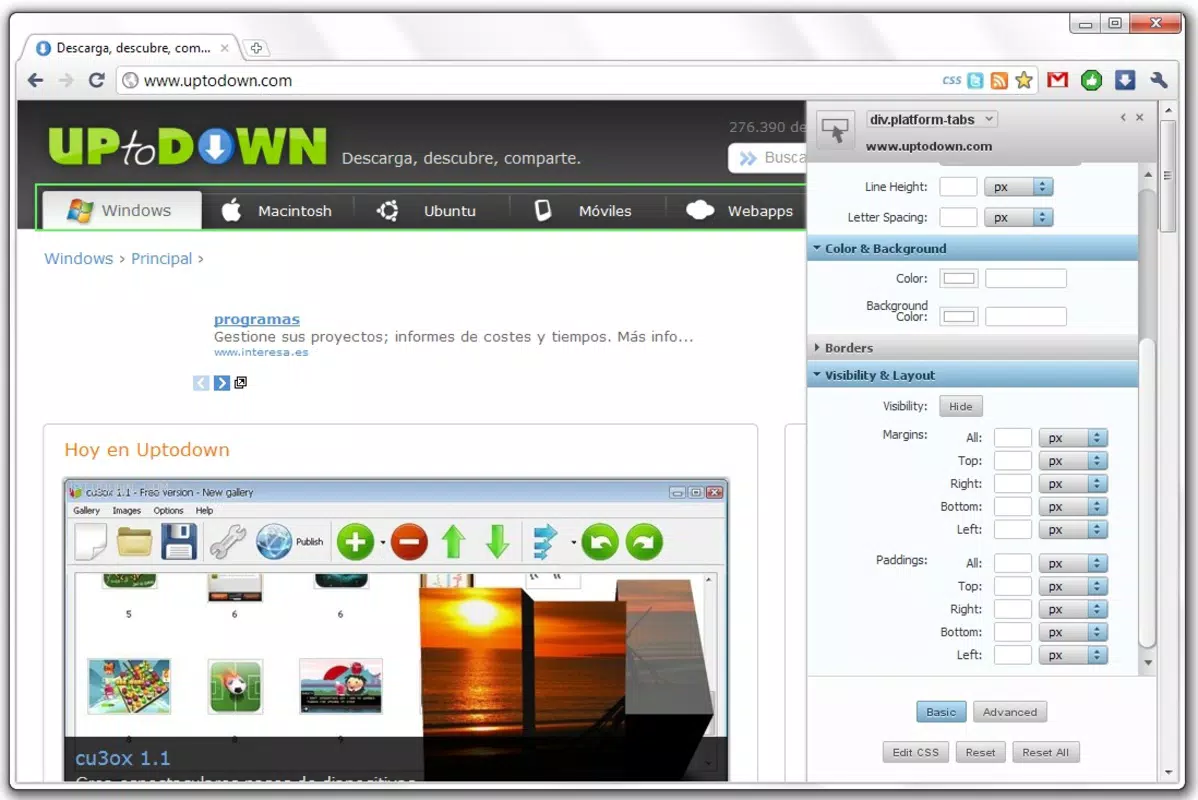This screenshot has width=1198, height=800.
Task: Close the Stylebot panel with the x
Action: pyautogui.click(x=1139, y=118)
